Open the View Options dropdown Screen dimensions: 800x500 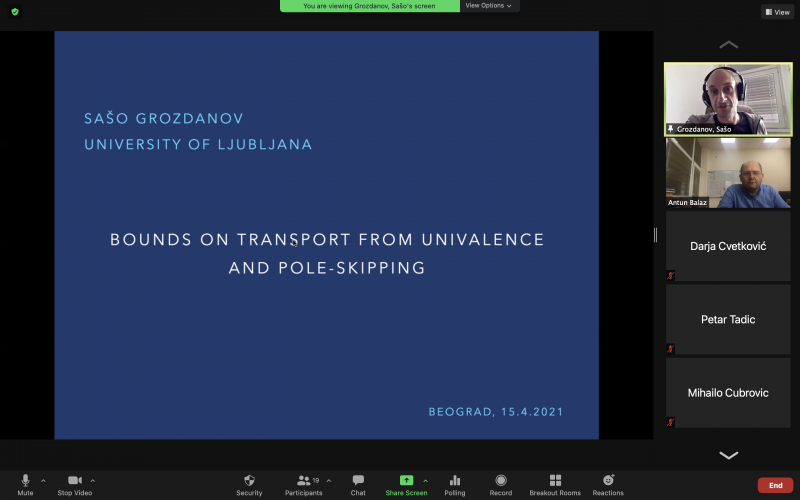click(x=489, y=6)
